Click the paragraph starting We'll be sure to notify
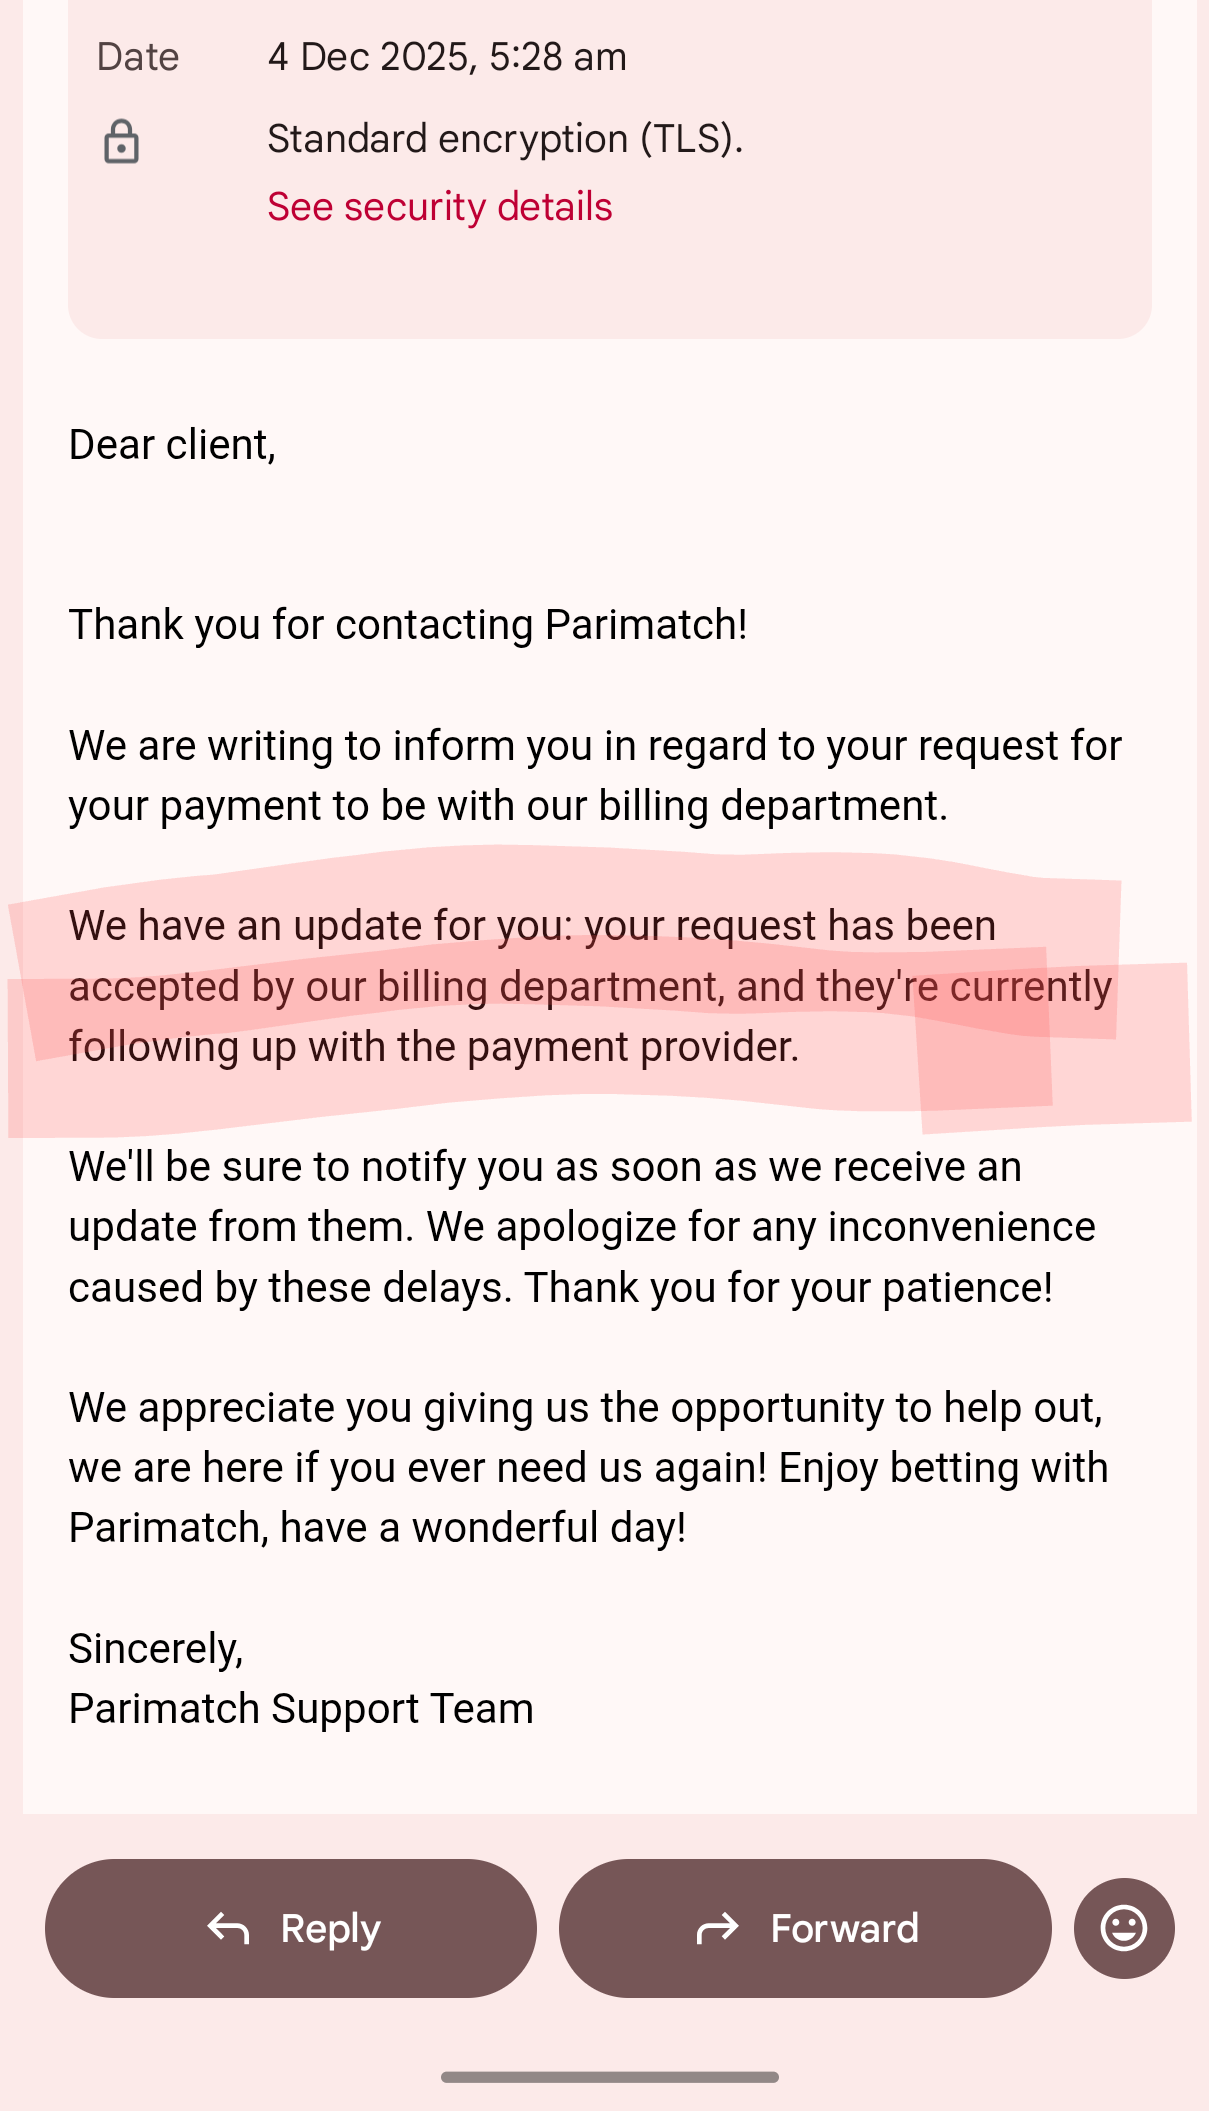This screenshot has height=2111, width=1209. point(582,1227)
